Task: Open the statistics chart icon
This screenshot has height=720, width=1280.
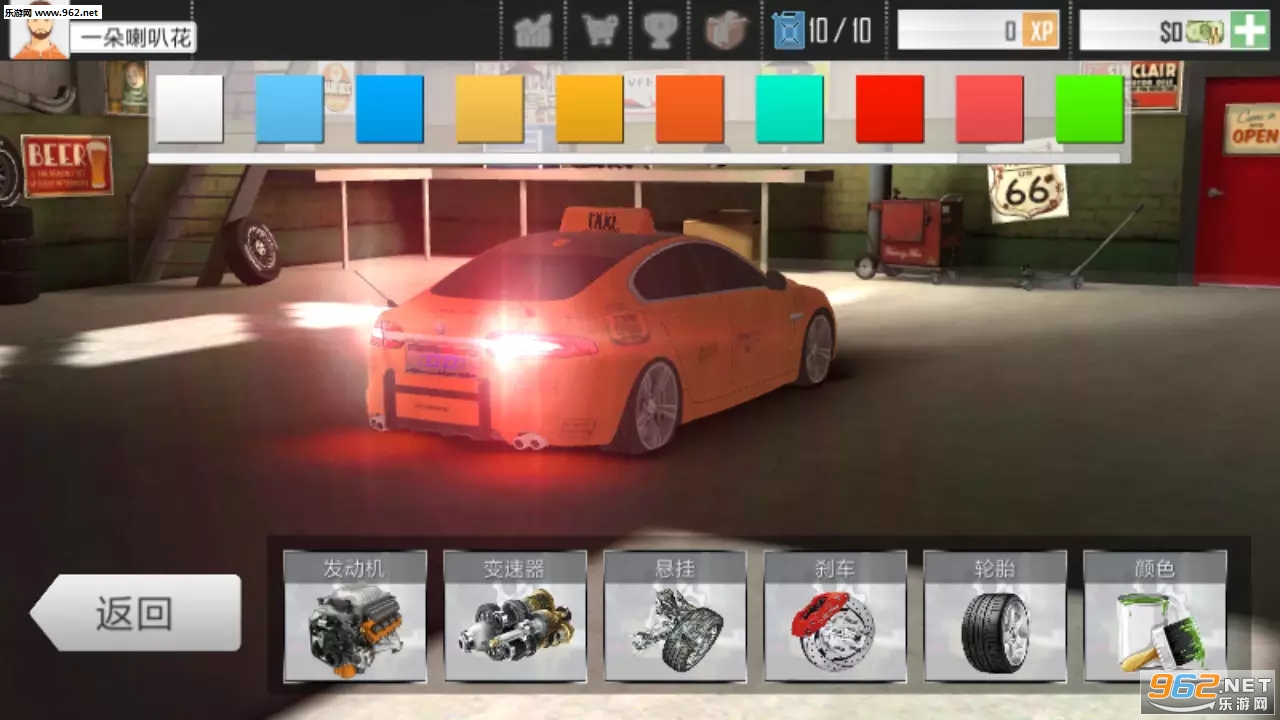Action: coord(533,31)
